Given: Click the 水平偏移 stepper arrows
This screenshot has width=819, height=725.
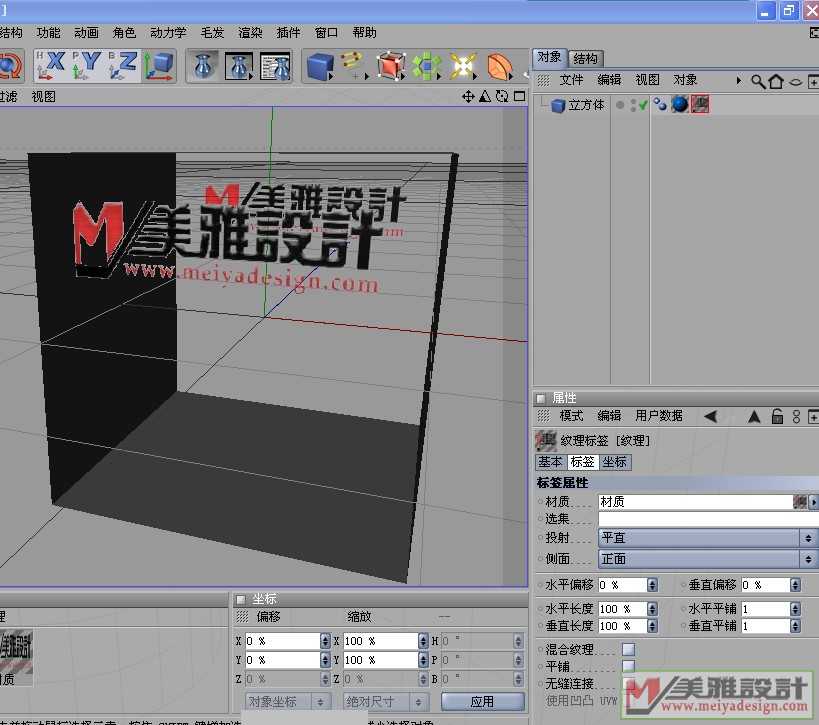Looking at the screenshot, I should point(652,585).
